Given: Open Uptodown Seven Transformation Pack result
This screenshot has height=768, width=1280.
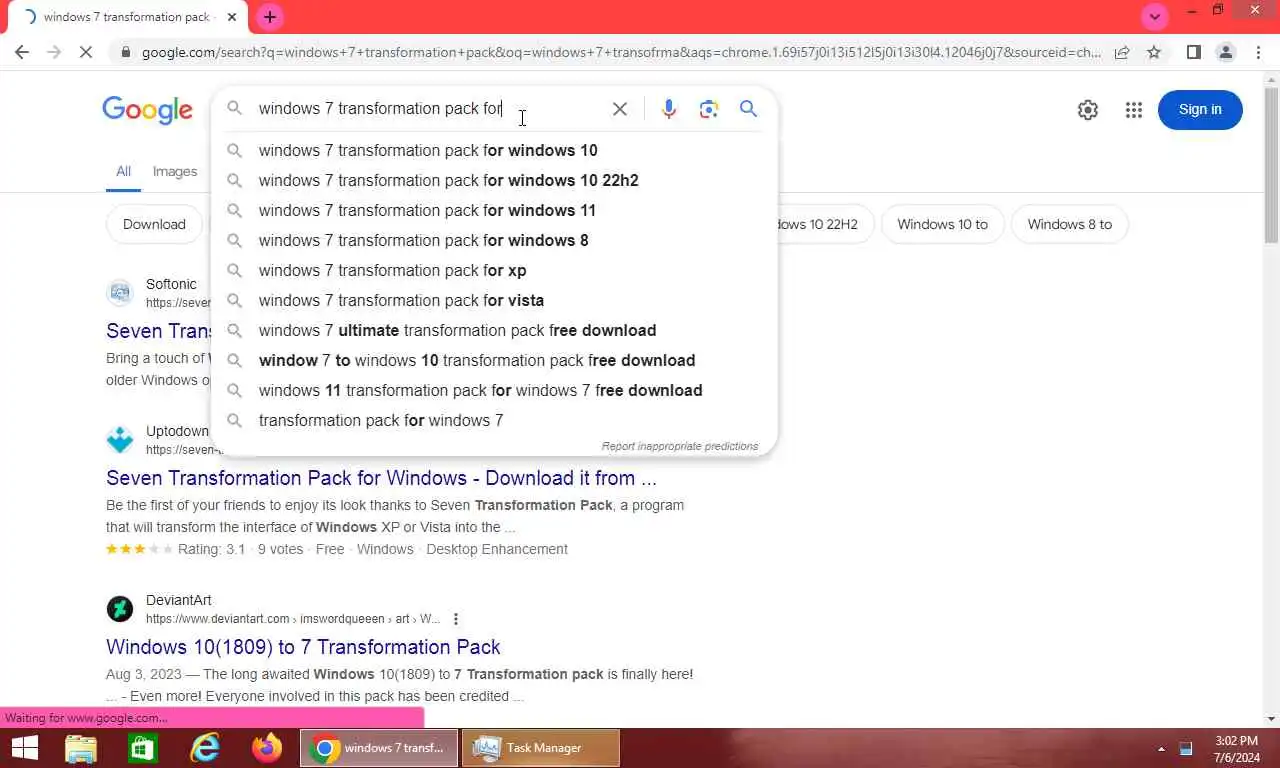Looking at the screenshot, I should [x=381, y=478].
